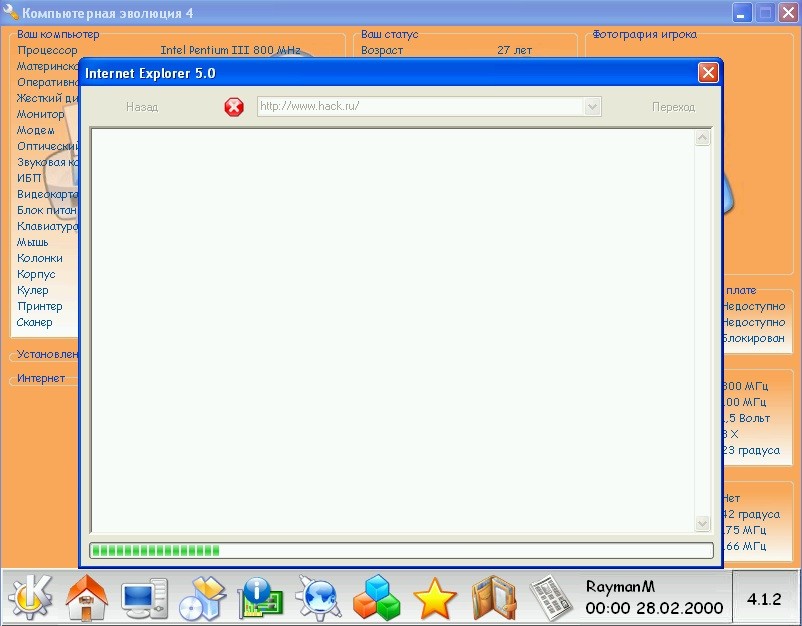This screenshot has height=626, width=802.
Task: Open the circuit board info icon
Action: click(260, 597)
